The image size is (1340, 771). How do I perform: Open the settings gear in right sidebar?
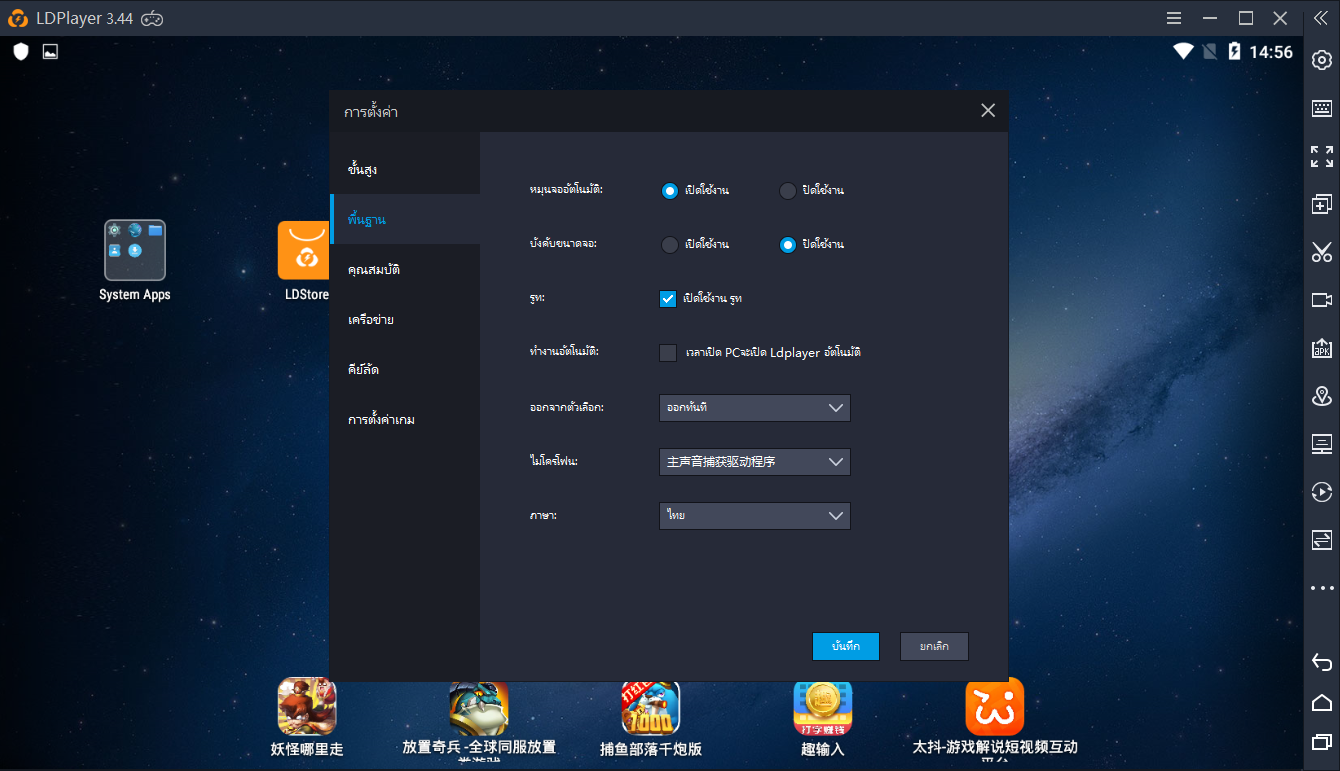pyautogui.click(x=1321, y=60)
